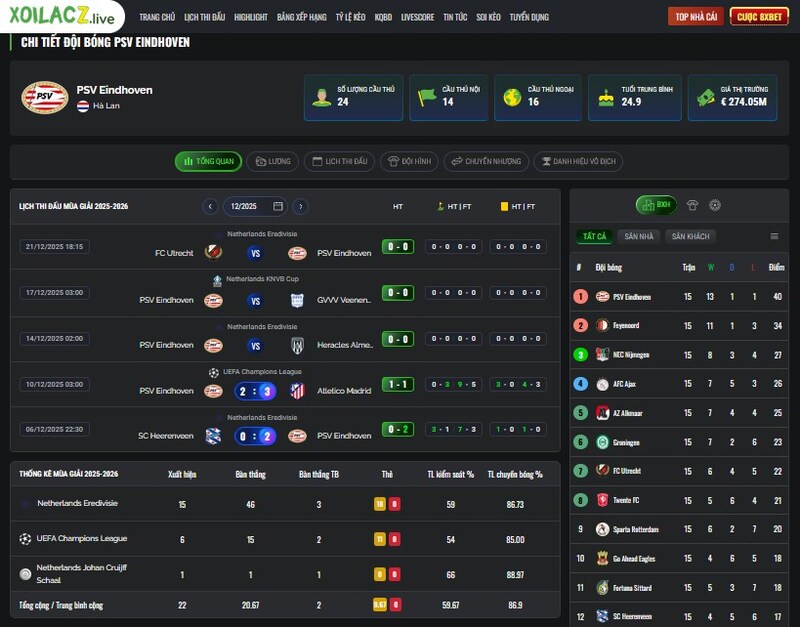Select the BXH standings toggle
The height and width of the screenshot is (627, 800).
point(656,205)
